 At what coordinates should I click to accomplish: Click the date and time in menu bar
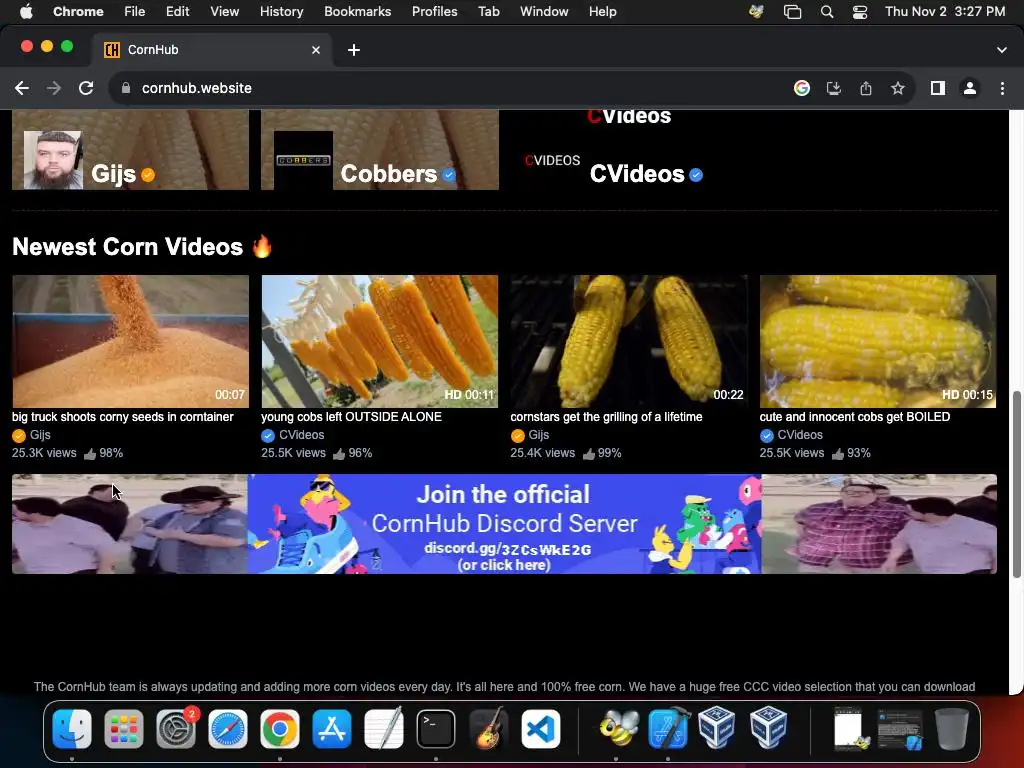tap(945, 12)
